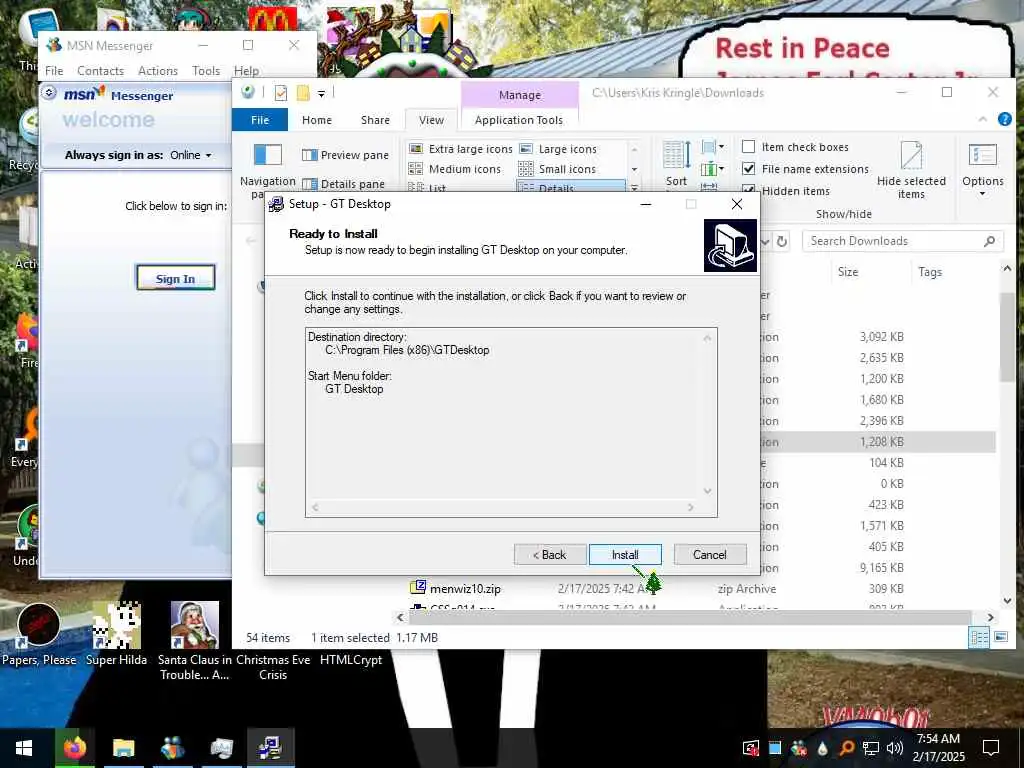
Task: Switch to the Home ribbon tab
Action: point(317,120)
